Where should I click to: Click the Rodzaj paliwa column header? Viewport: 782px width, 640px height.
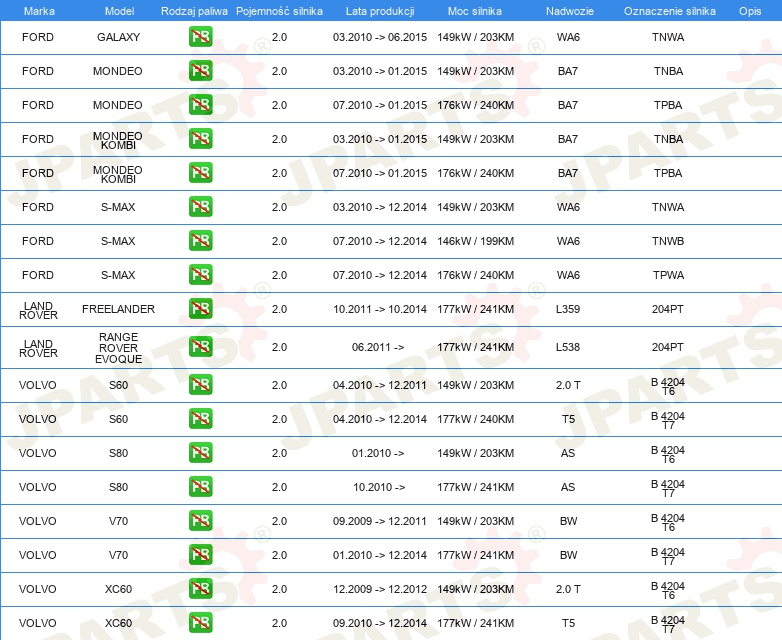(x=194, y=11)
